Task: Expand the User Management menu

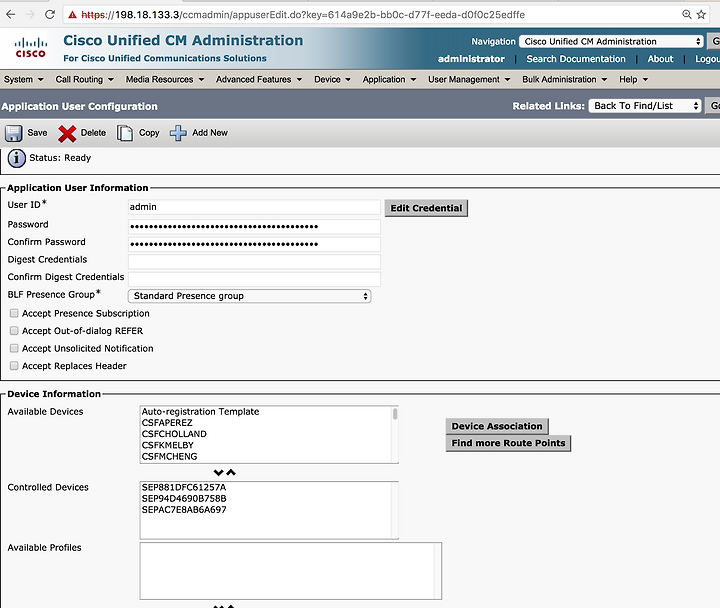Action: click(x=469, y=79)
